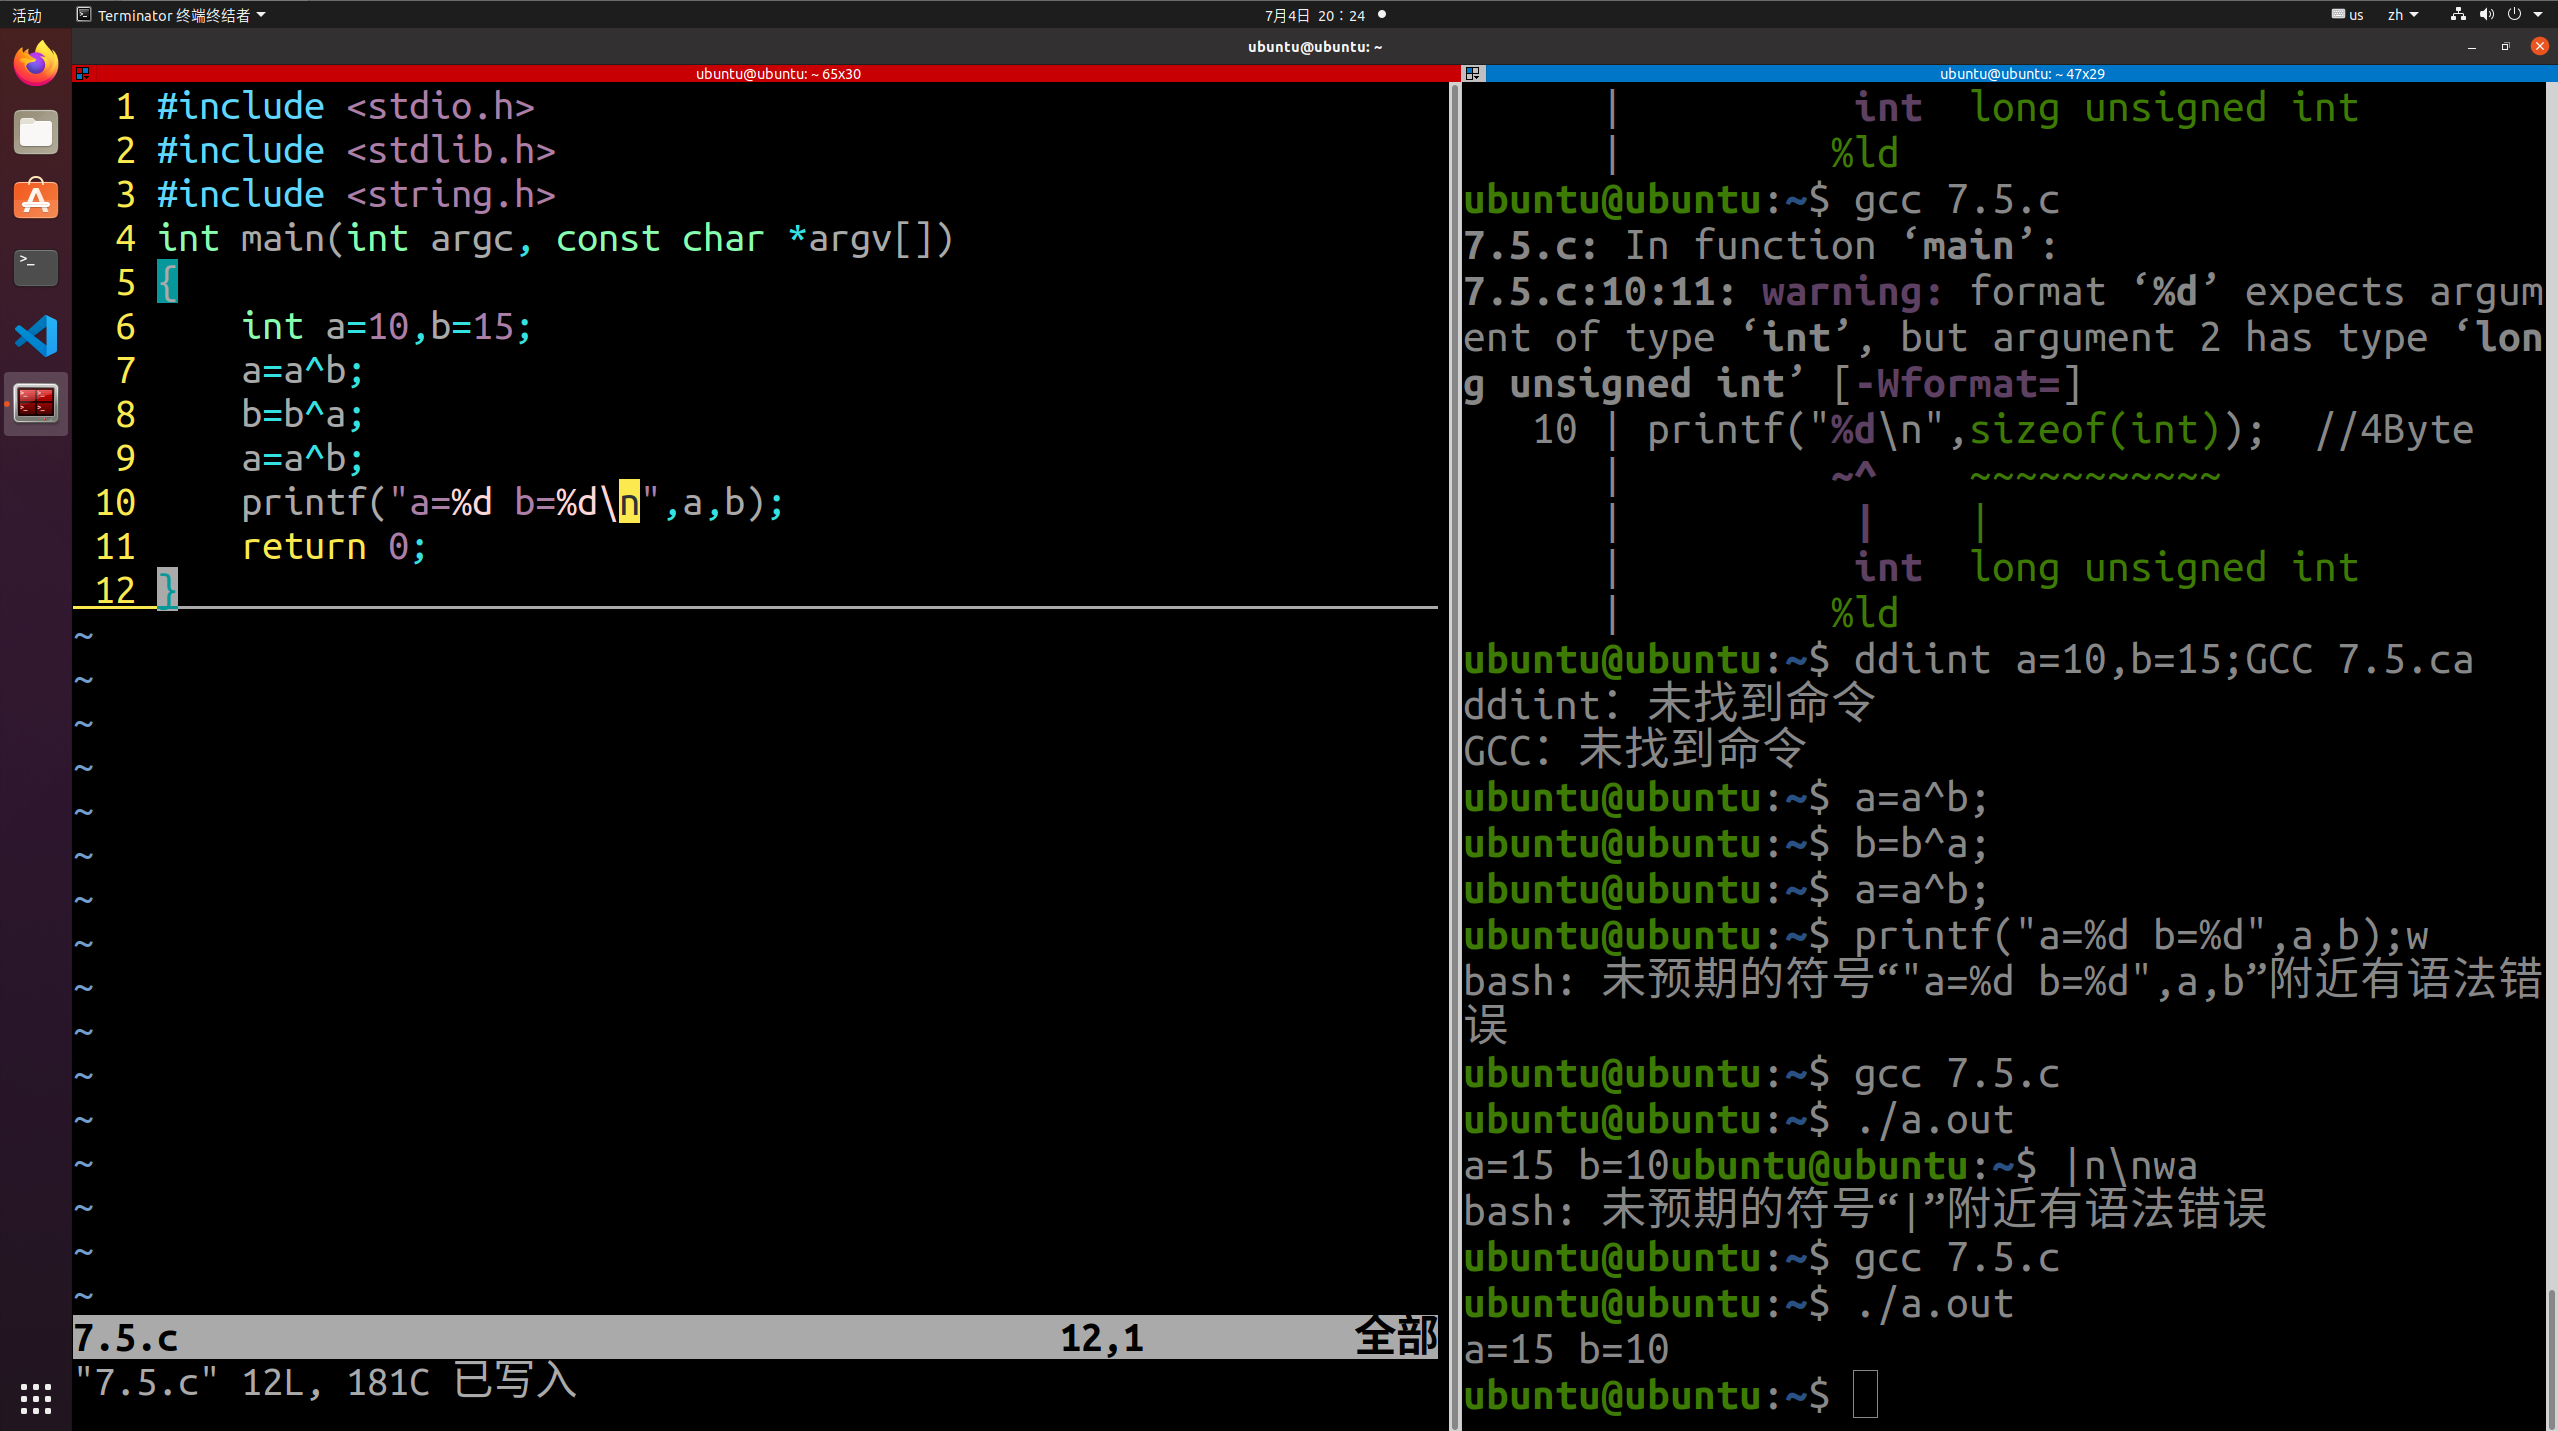The width and height of the screenshot is (2558, 1431).
Task: Open the date and time calendar menu
Action: point(1314,15)
